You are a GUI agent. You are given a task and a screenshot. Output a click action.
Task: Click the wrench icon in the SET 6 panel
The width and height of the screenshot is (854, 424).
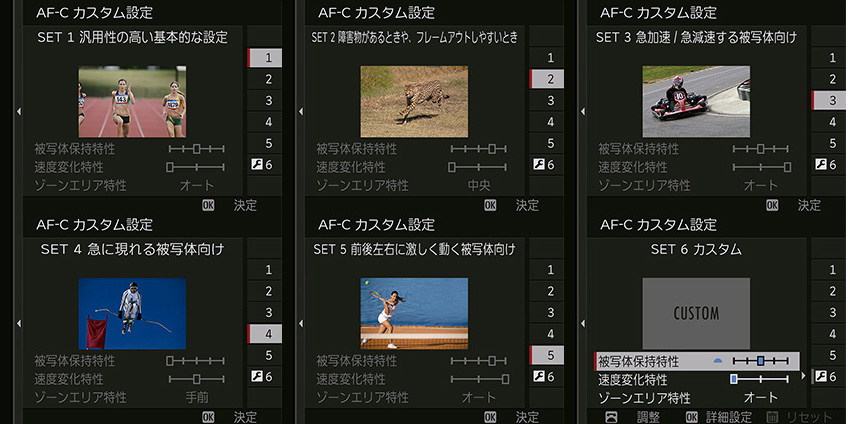coord(819,377)
